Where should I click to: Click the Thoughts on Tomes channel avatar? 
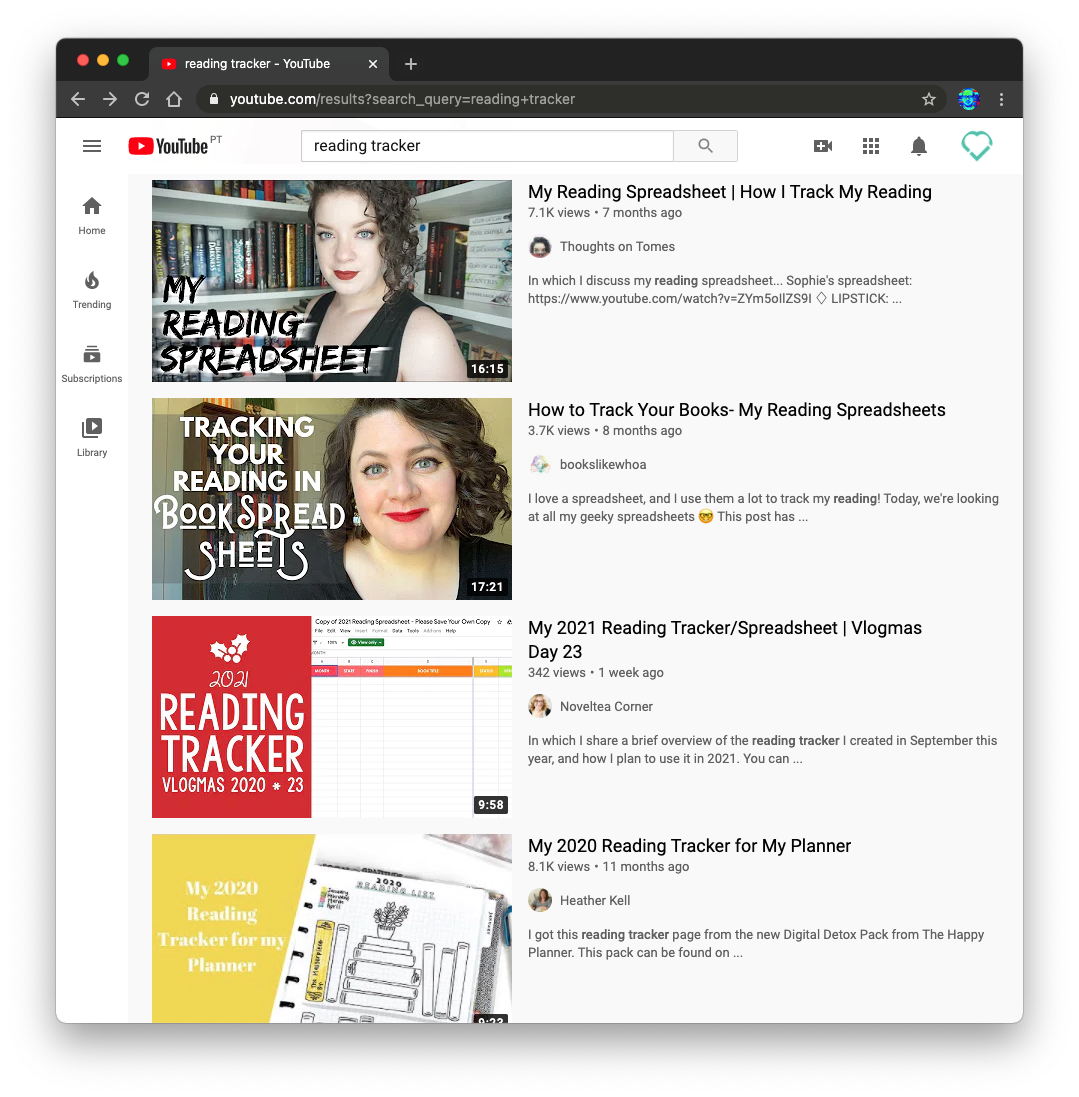[540, 247]
